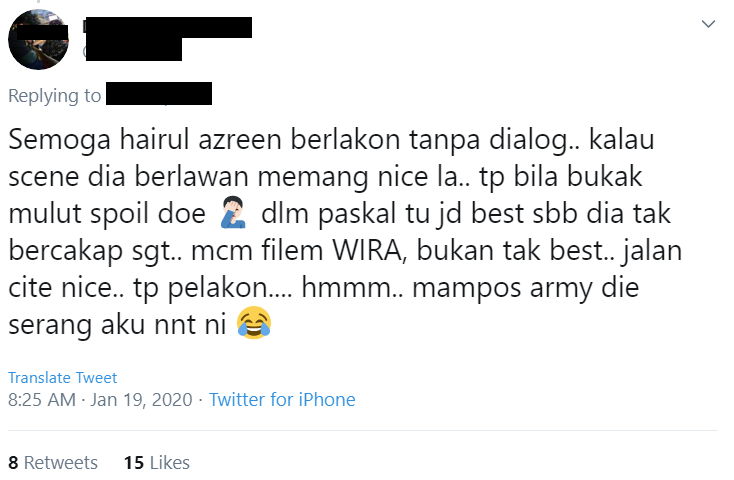Open the redacted replied-to account handle

[x=159, y=94]
